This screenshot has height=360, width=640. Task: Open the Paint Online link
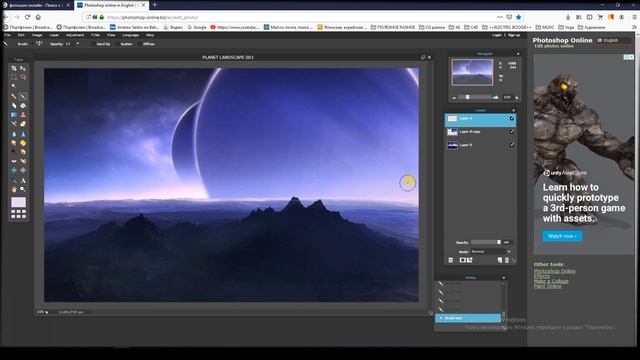(x=547, y=286)
